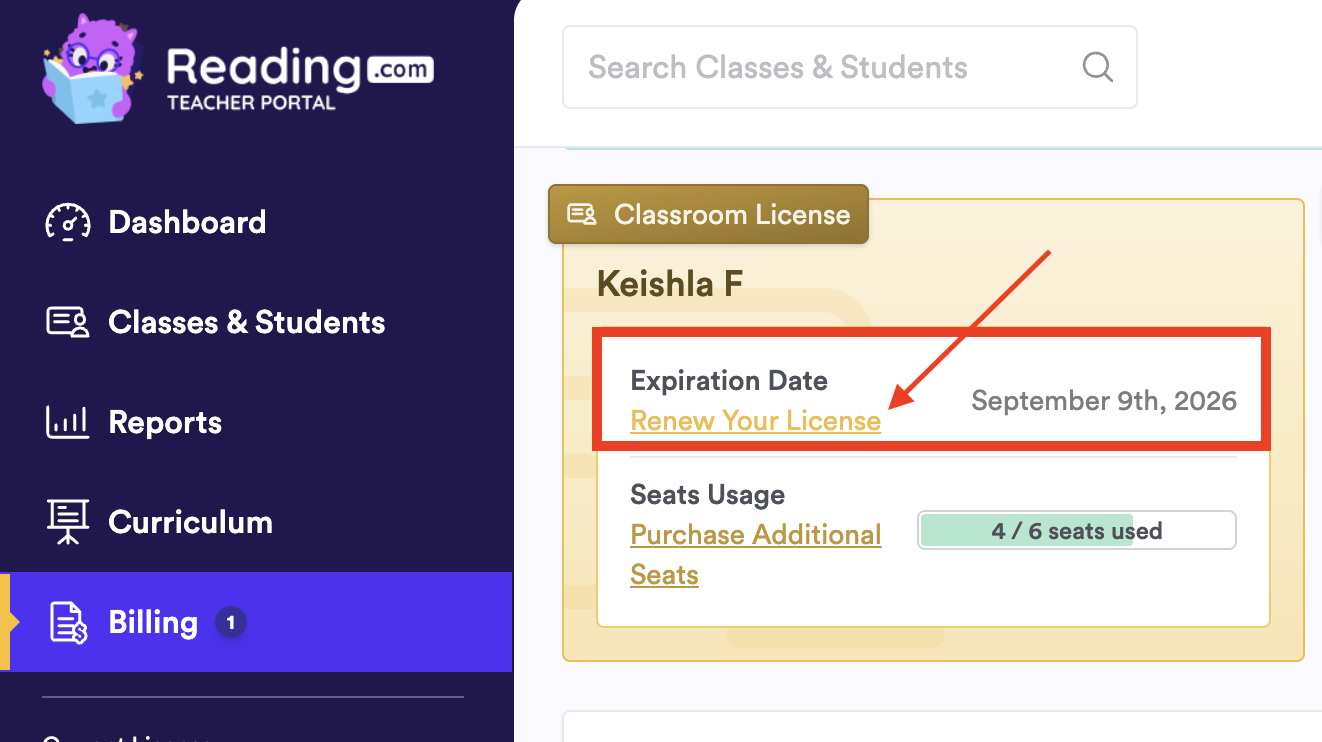The image size is (1322, 742).
Task: Click the Reading.com Teacher Portal wordmark
Action: [298, 76]
